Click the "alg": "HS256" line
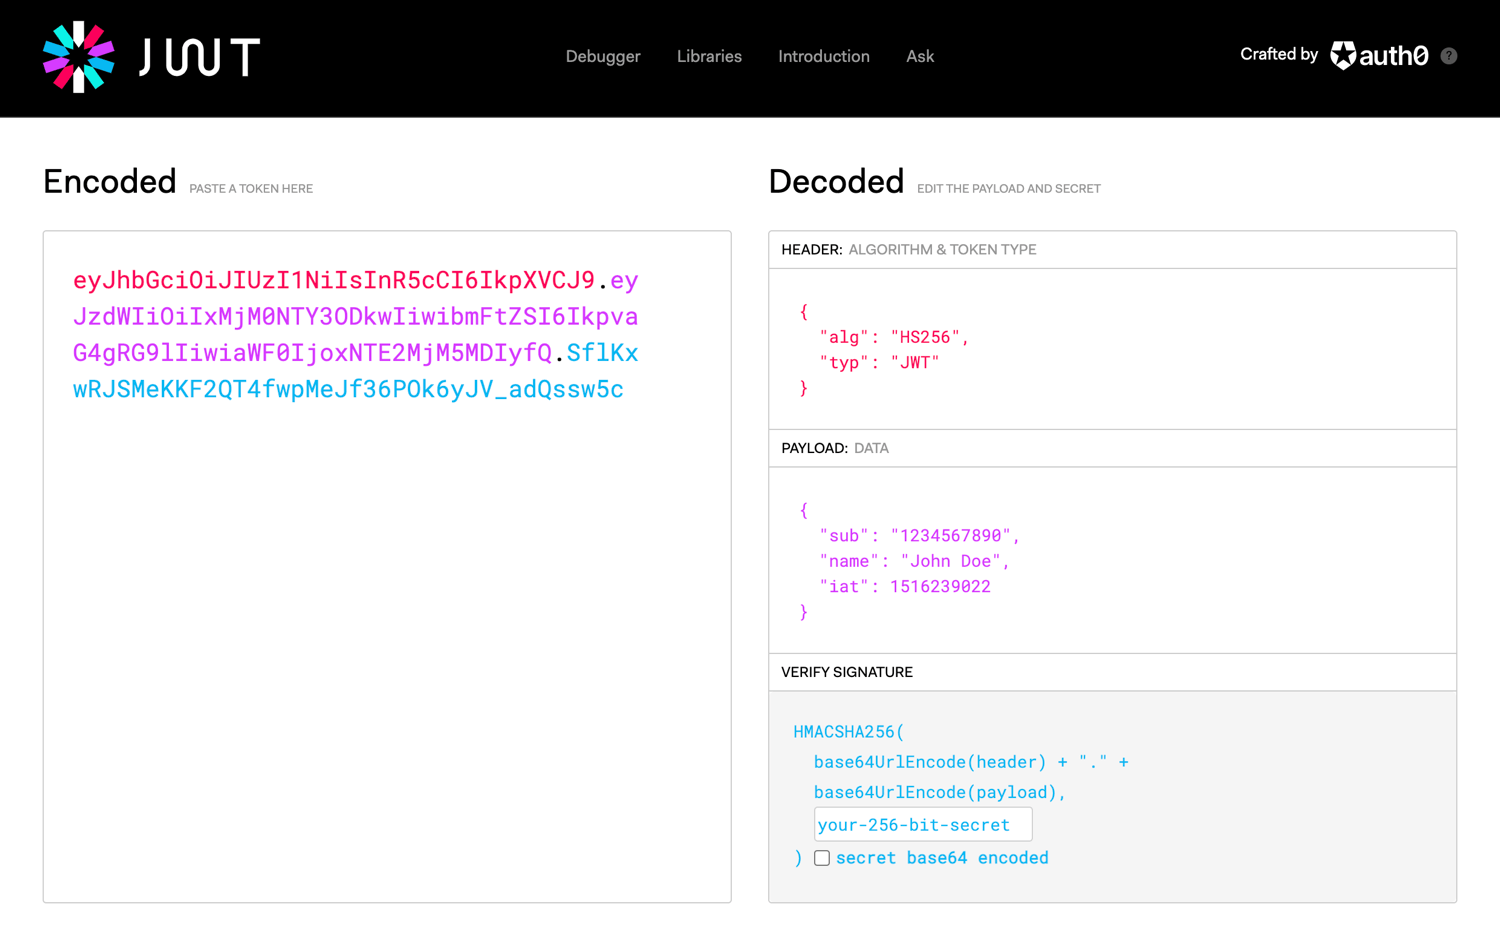Image resolution: width=1500 pixels, height=940 pixels. coord(894,337)
